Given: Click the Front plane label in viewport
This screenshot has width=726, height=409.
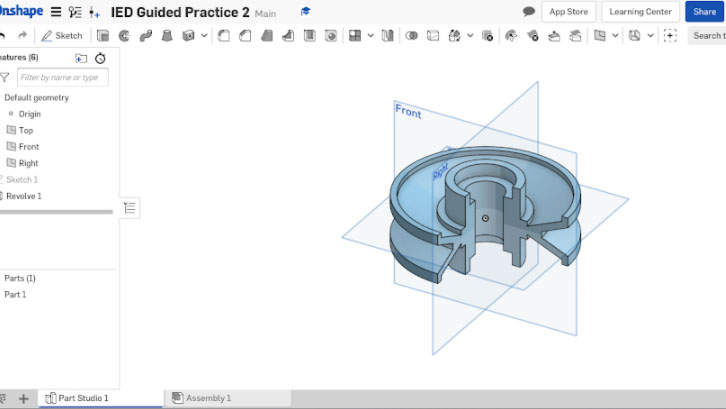Looking at the screenshot, I should click(408, 112).
